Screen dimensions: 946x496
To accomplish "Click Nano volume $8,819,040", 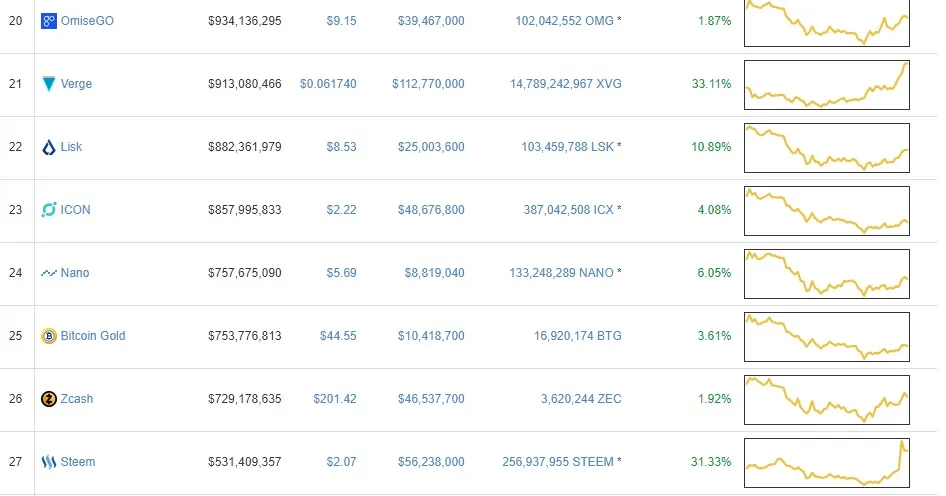I will 434,273.
